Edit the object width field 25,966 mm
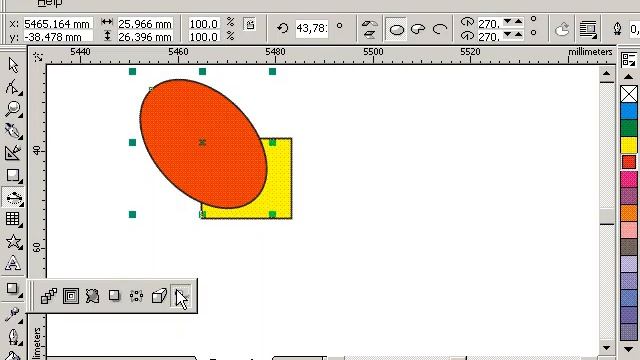 [x=145, y=24]
